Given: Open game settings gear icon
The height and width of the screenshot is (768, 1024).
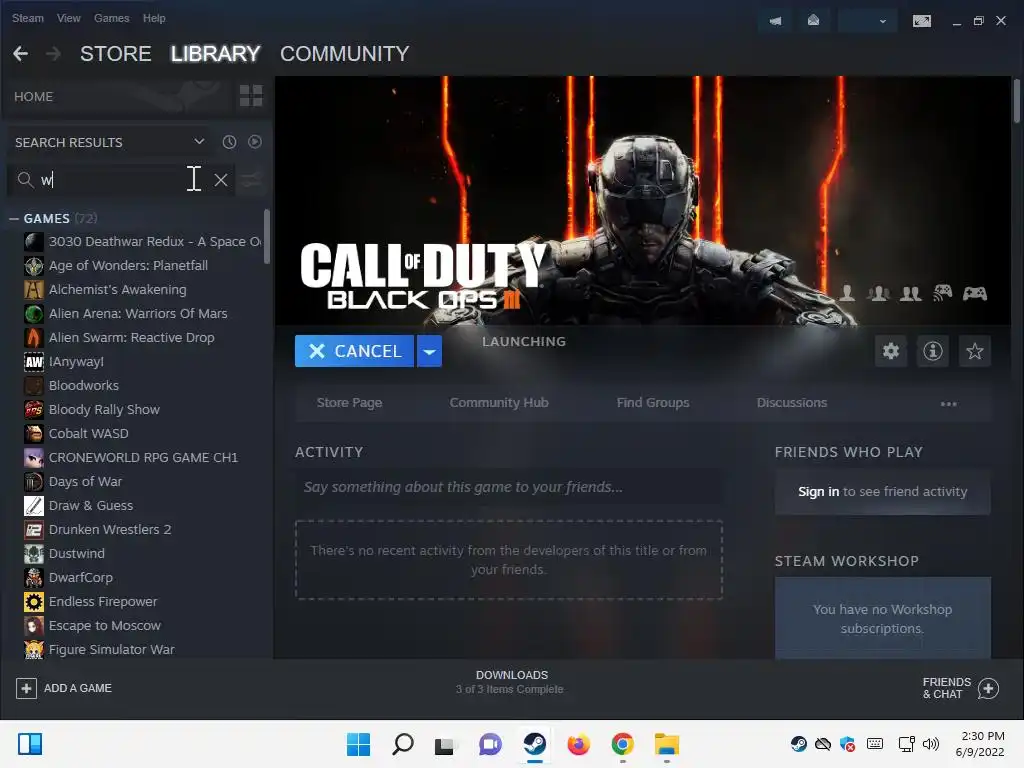Looking at the screenshot, I should (x=891, y=351).
